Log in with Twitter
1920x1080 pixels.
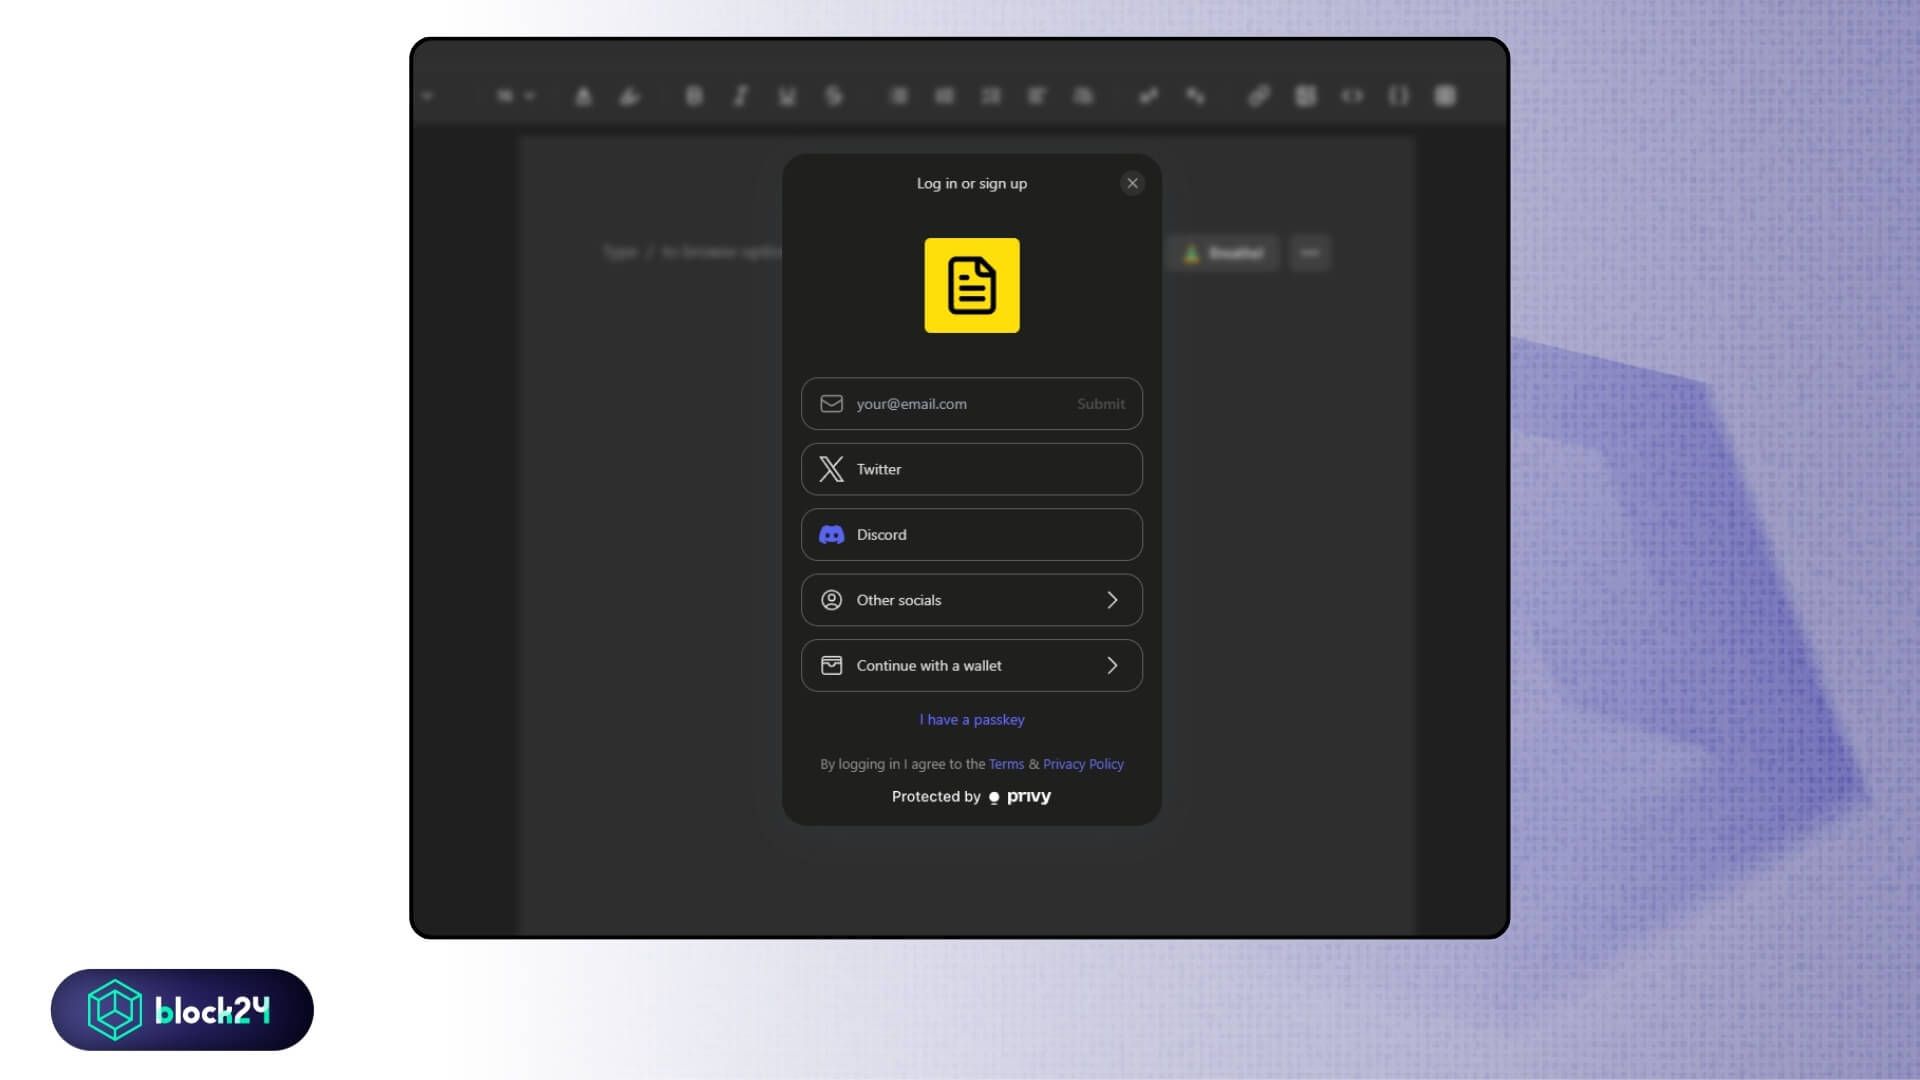[971, 469]
